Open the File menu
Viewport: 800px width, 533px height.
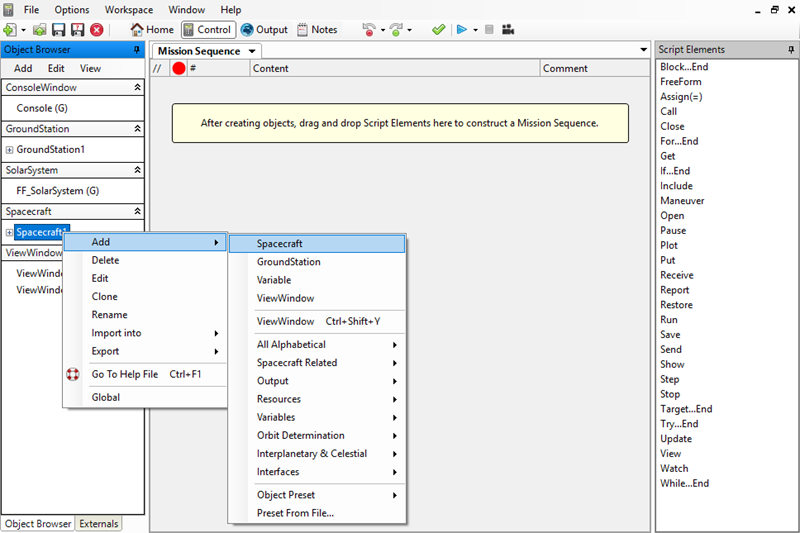pos(31,10)
